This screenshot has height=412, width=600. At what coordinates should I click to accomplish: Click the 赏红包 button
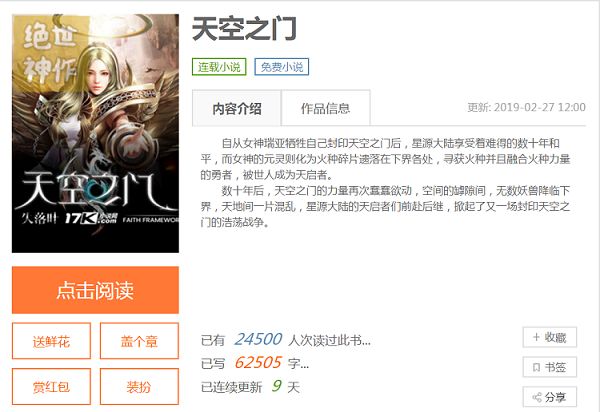(51, 386)
